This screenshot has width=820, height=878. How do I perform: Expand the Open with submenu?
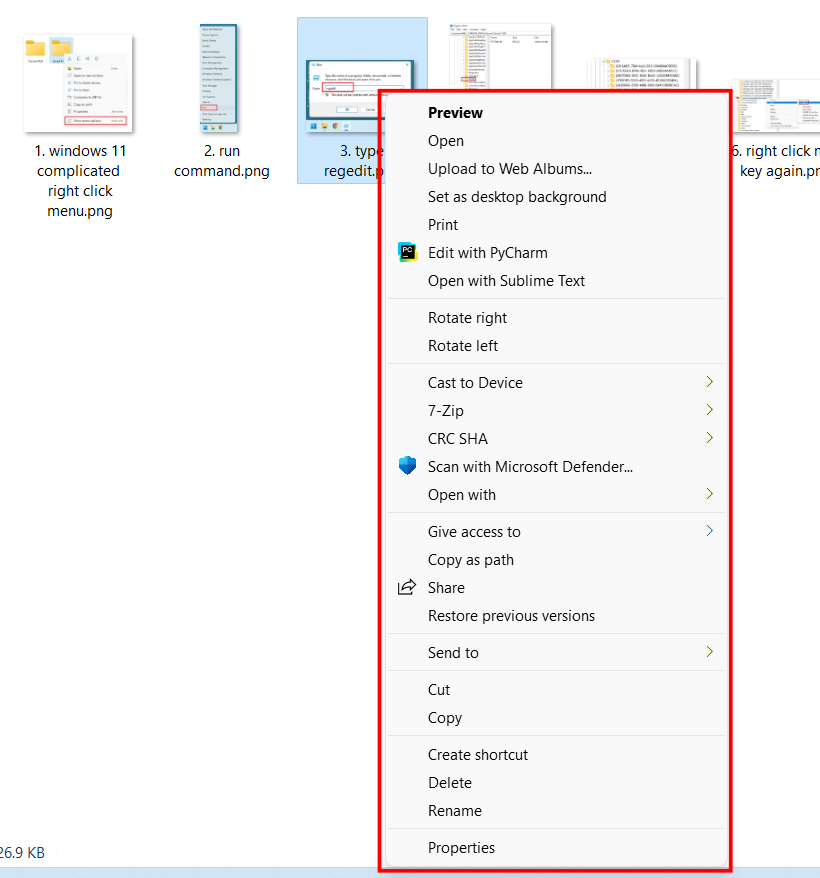tap(462, 494)
